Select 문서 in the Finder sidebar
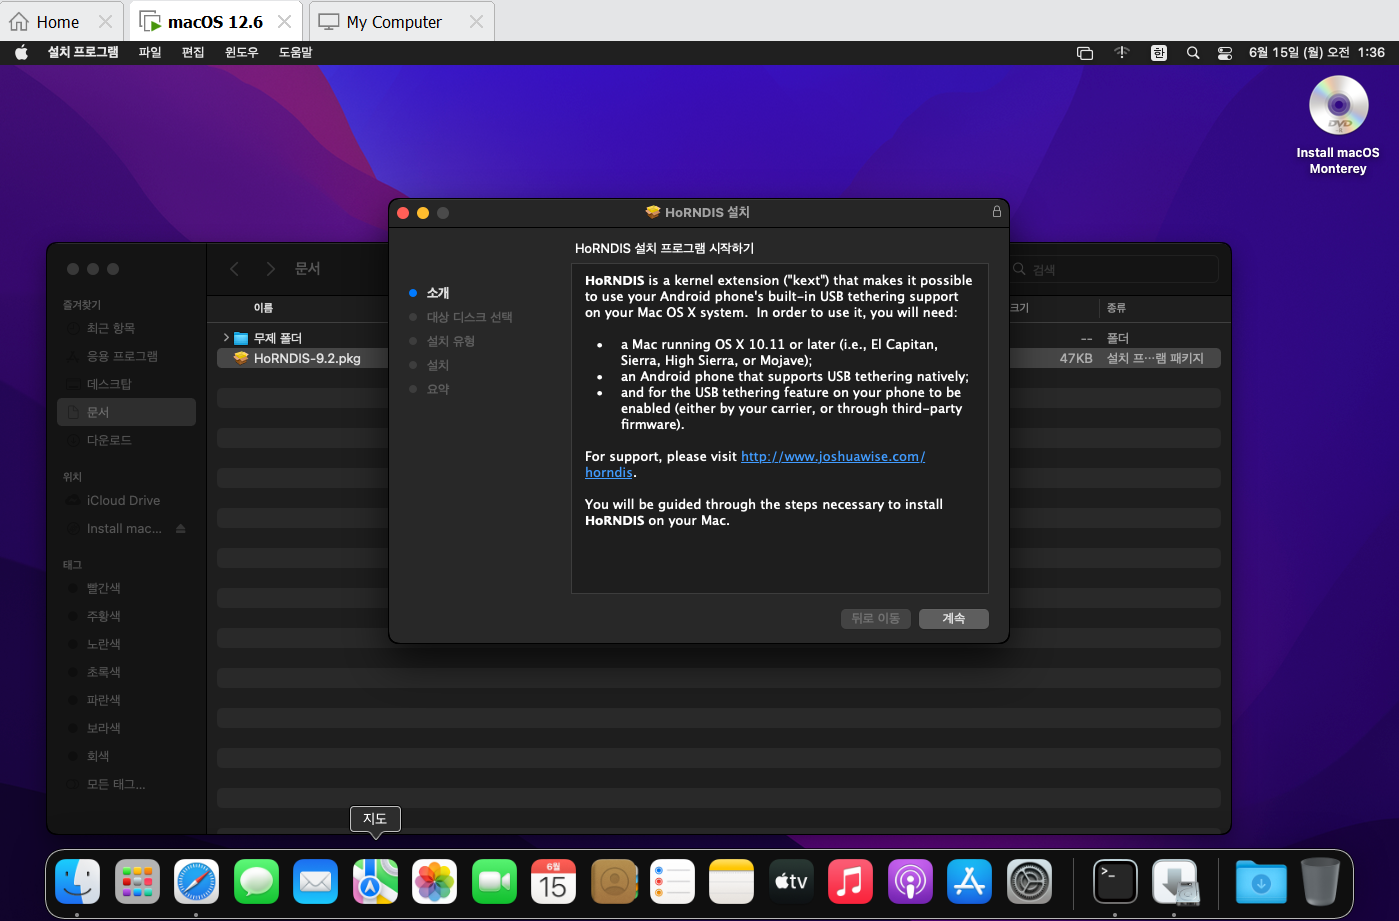 [x=127, y=412]
